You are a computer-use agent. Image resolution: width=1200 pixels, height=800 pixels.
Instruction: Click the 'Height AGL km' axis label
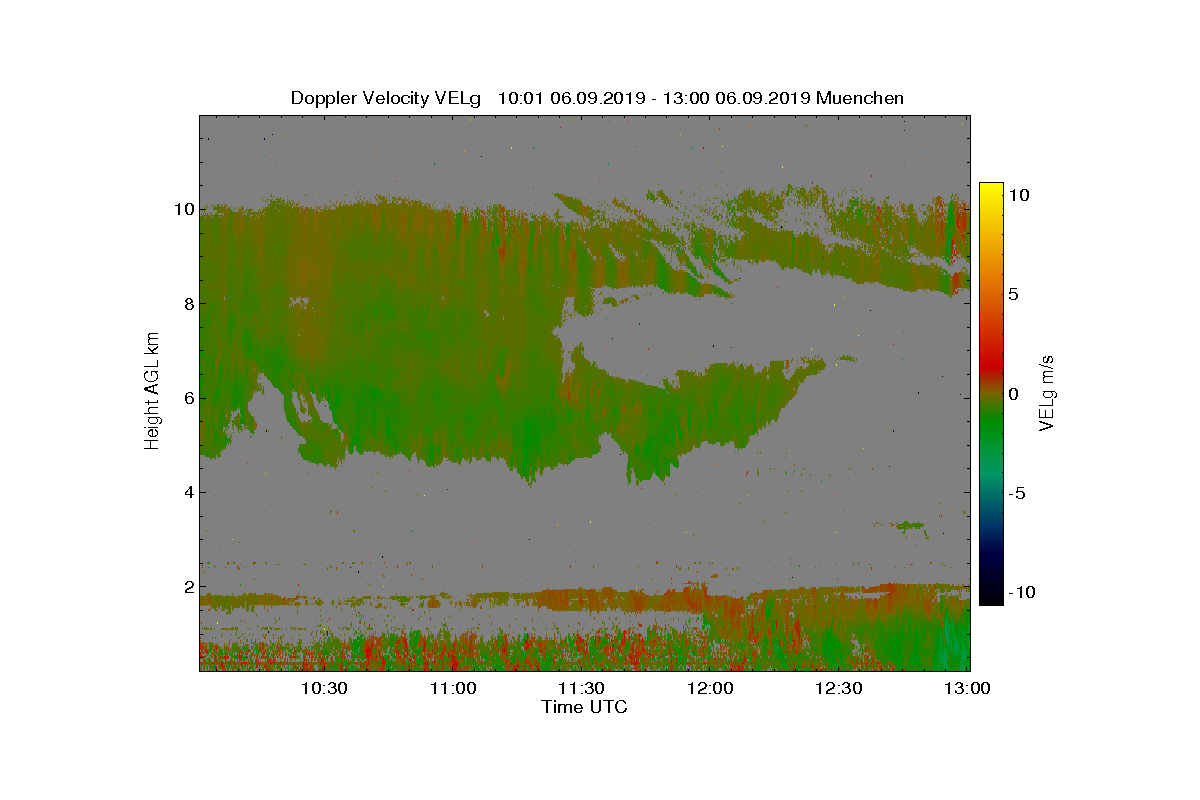coord(152,390)
